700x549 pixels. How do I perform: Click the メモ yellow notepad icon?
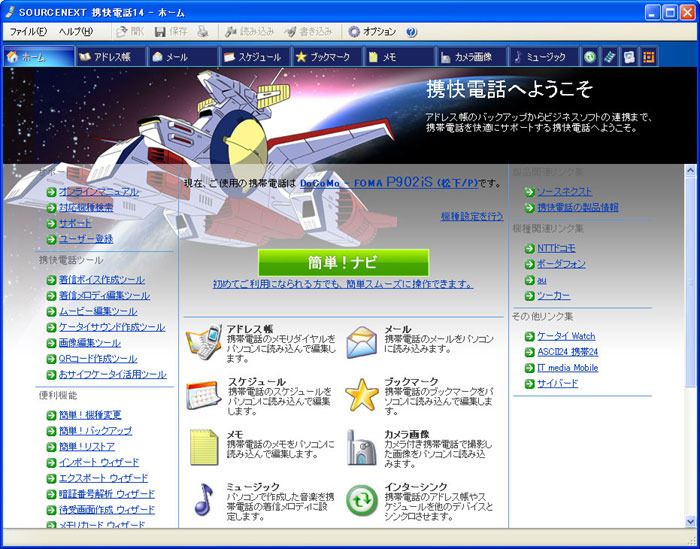(204, 447)
